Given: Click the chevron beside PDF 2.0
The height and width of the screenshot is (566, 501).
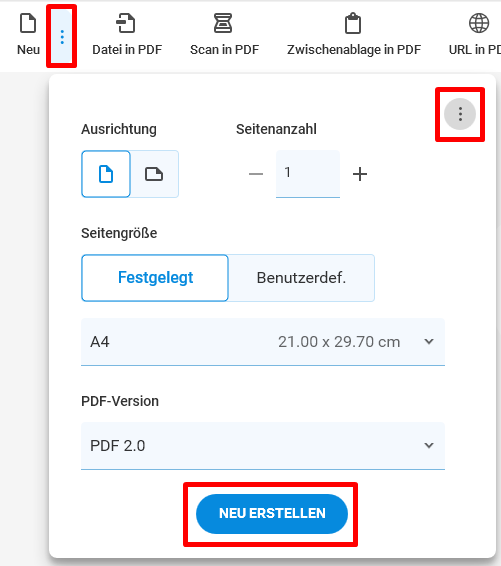Looking at the screenshot, I should tap(429, 445).
